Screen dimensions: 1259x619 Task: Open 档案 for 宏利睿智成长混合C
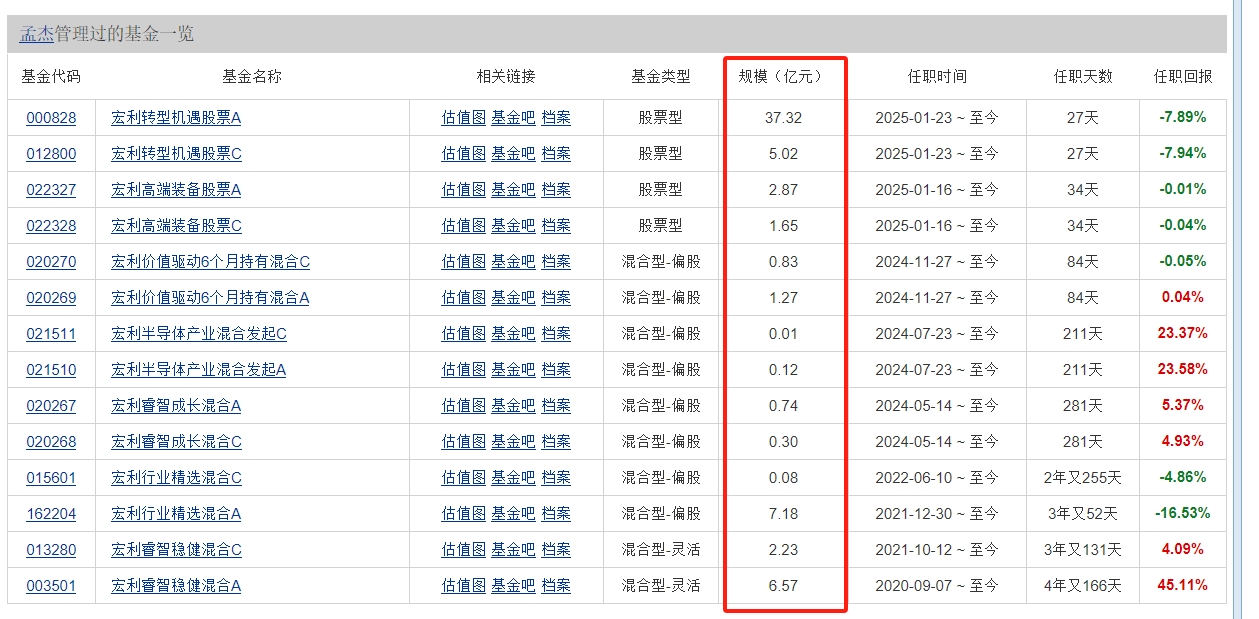click(x=556, y=442)
